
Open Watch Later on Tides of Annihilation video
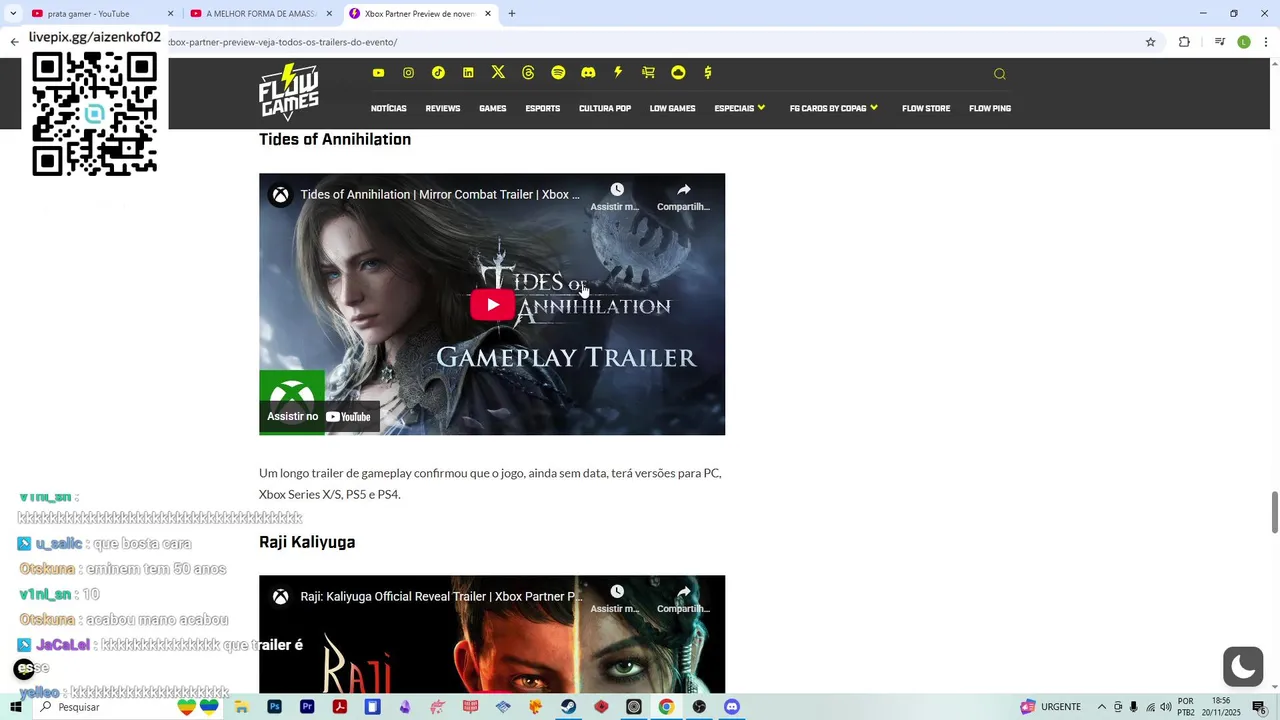[615, 197]
